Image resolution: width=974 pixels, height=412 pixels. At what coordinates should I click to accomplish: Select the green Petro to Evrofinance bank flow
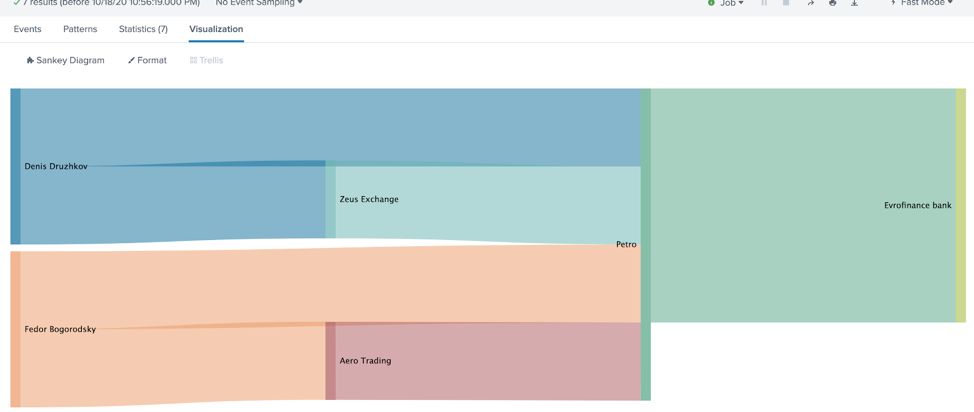click(x=803, y=206)
